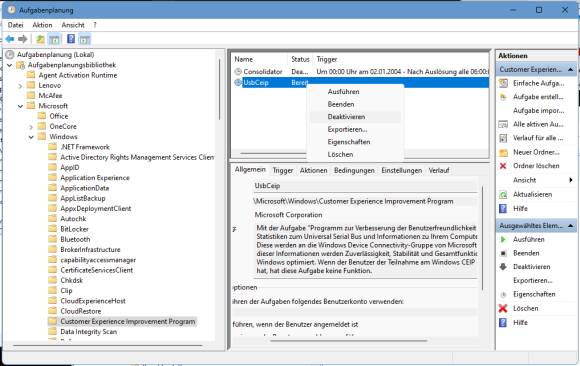
Task: Click the 'Eigenschaften' clock icon in Aktionen
Action: (x=503, y=295)
